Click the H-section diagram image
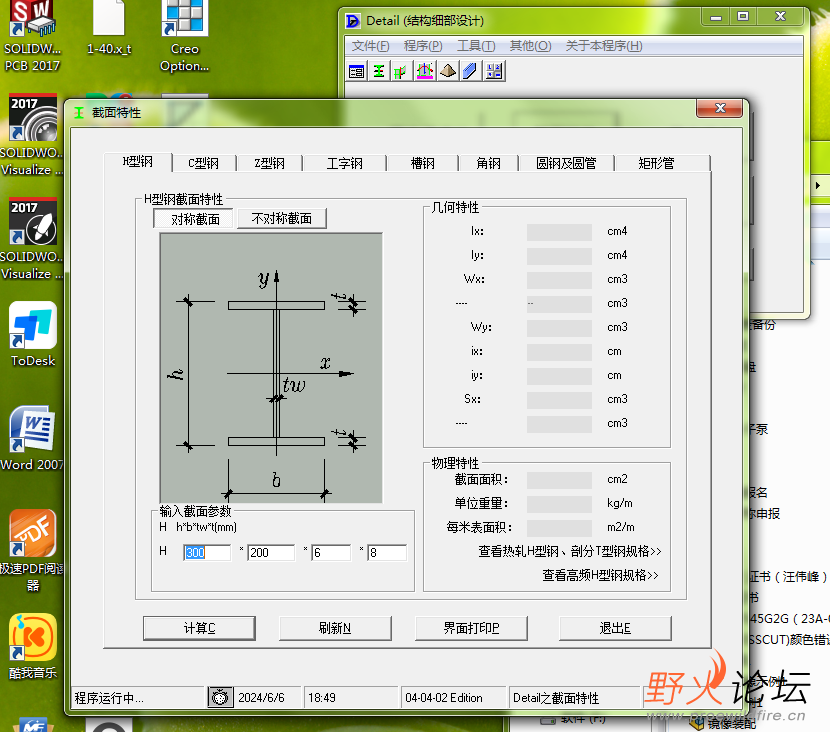This screenshot has height=732, width=830. (271, 368)
